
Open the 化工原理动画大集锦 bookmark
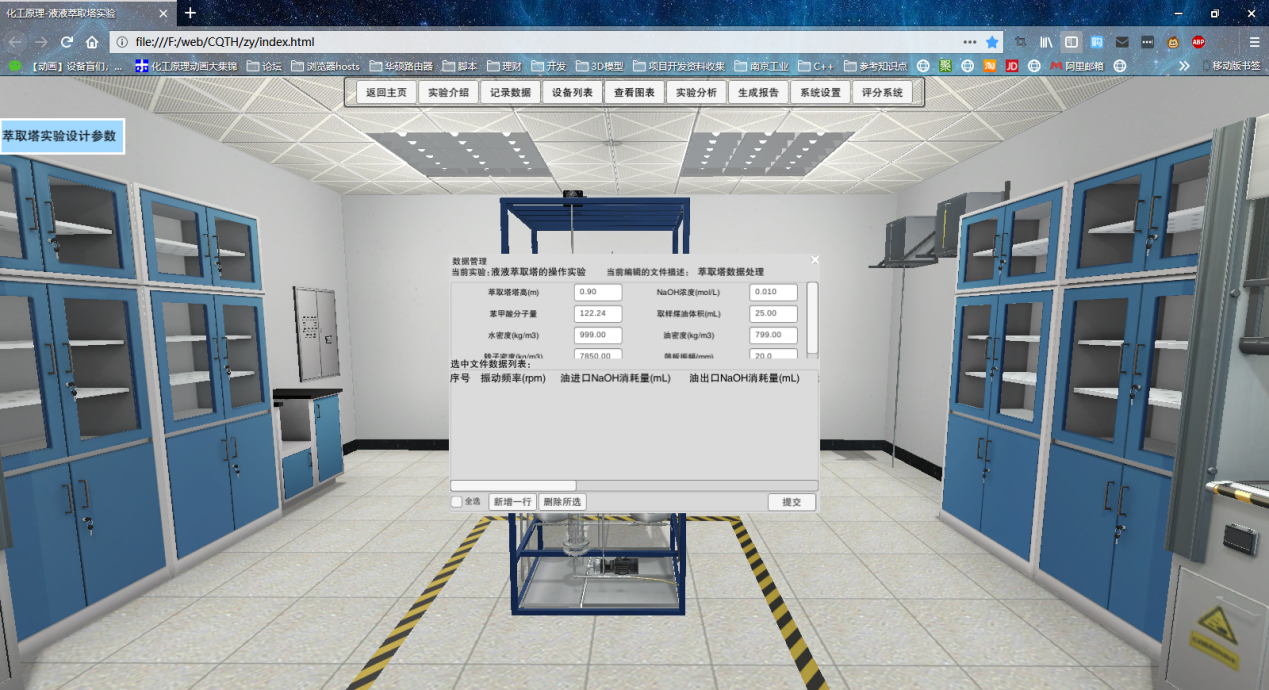tap(188, 66)
